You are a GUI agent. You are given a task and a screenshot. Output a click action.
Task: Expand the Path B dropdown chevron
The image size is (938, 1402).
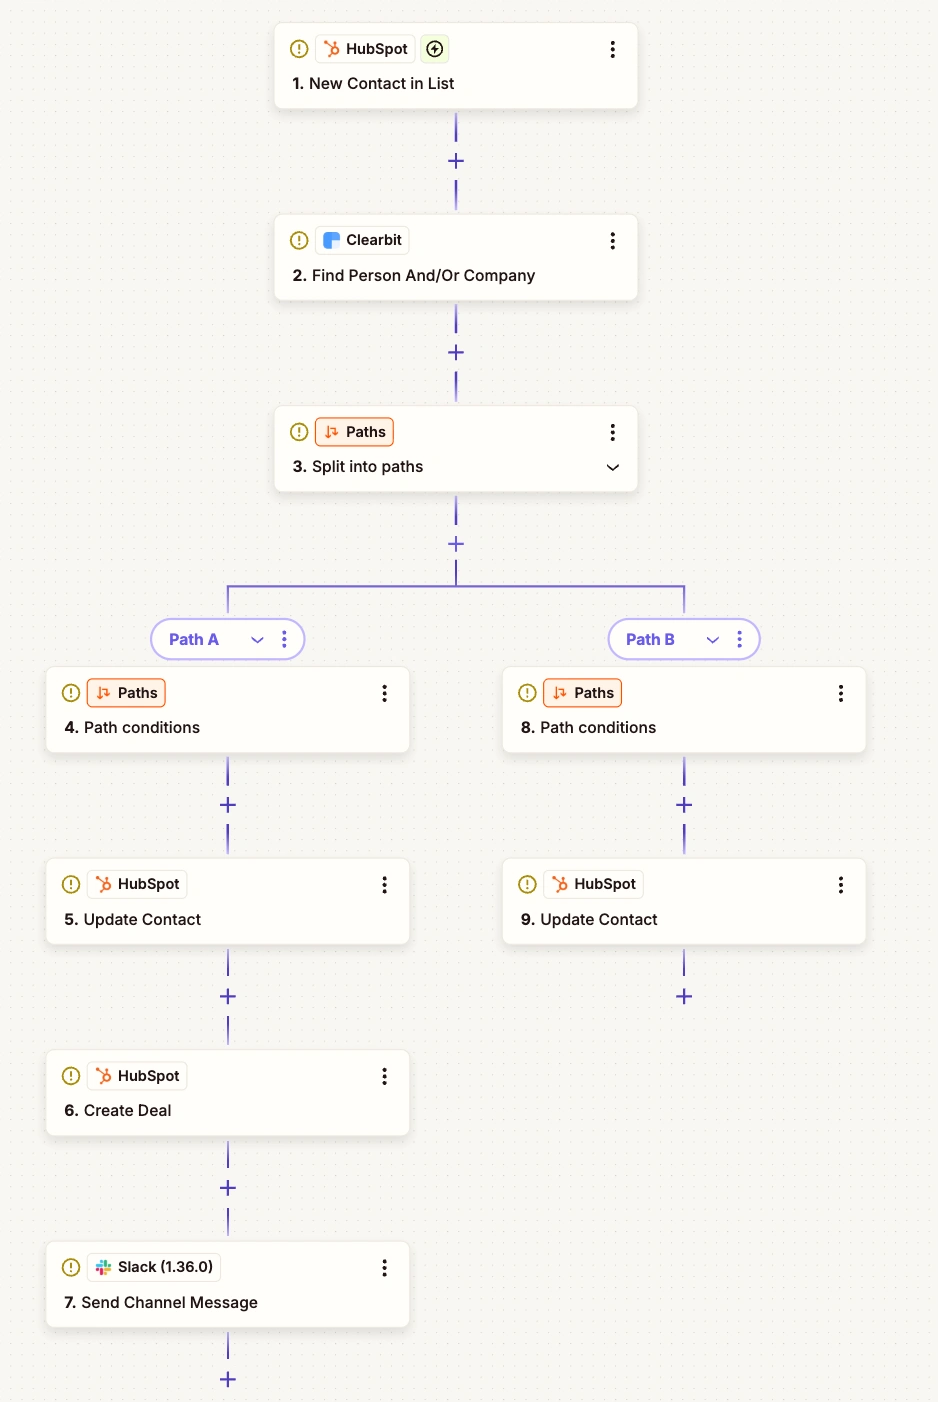tap(713, 640)
